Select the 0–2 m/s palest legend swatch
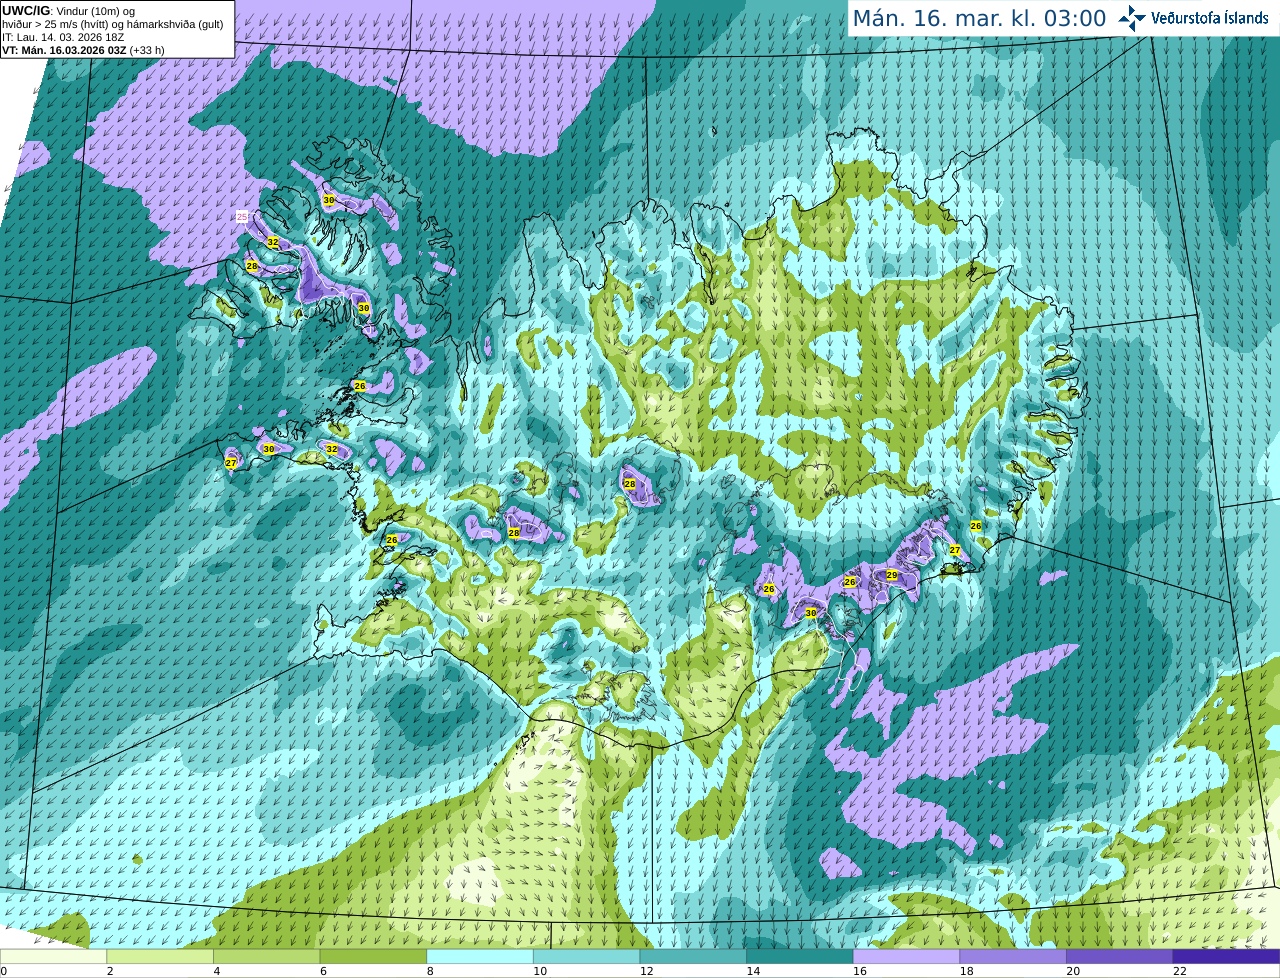Screen dimensions: 1280x978 [53, 956]
